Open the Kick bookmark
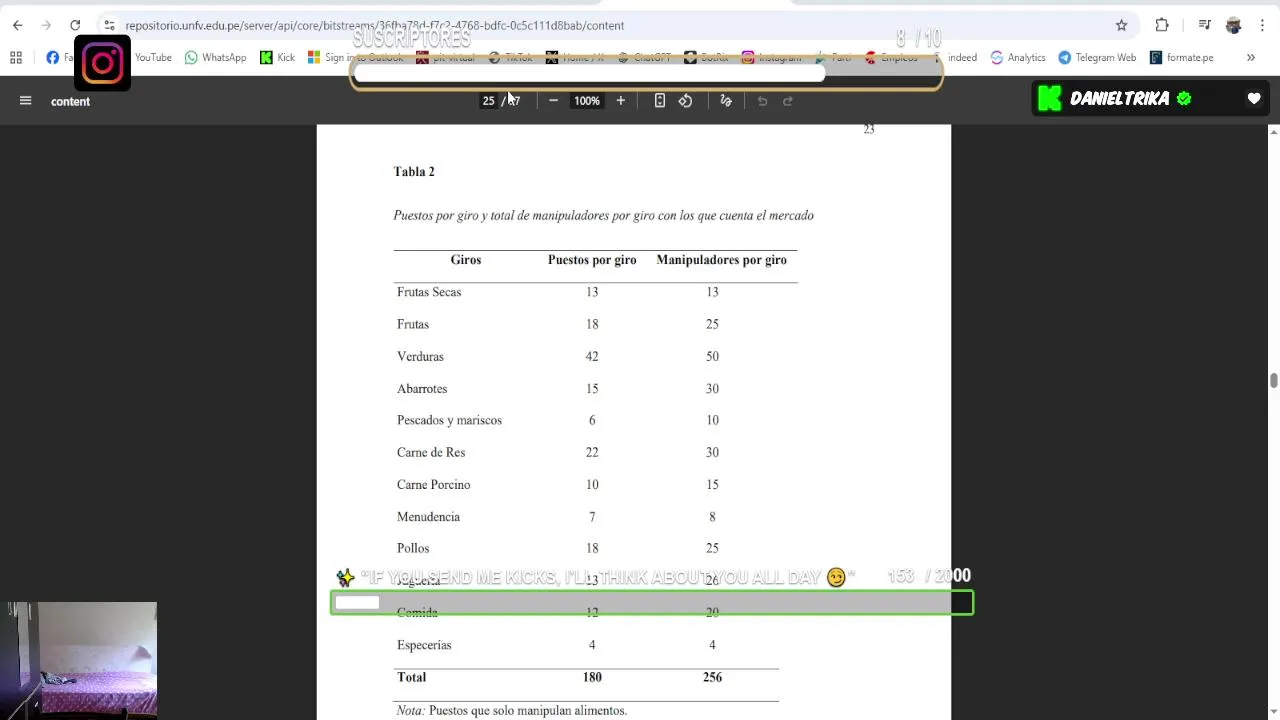This screenshot has width=1280, height=720. click(x=277, y=57)
